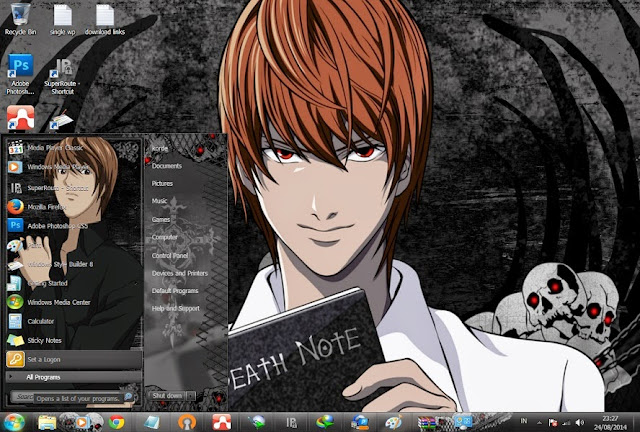The height and width of the screenshot is (432, 640).
Task: Open Documents from Start menu
Action: (167, 166)
